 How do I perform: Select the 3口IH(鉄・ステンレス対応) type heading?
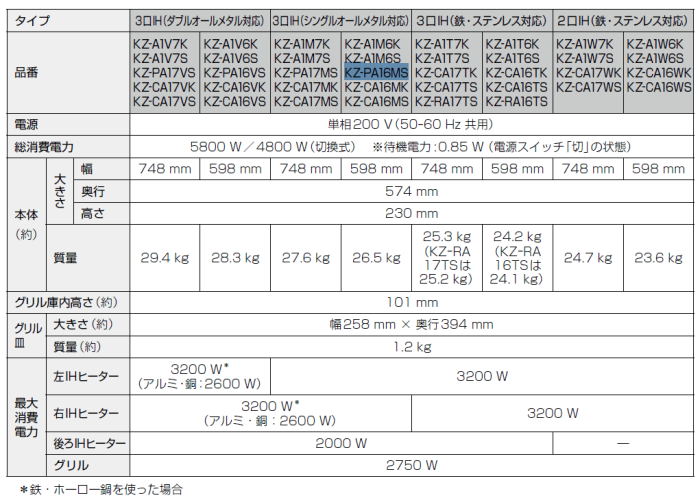coord(482,21)
